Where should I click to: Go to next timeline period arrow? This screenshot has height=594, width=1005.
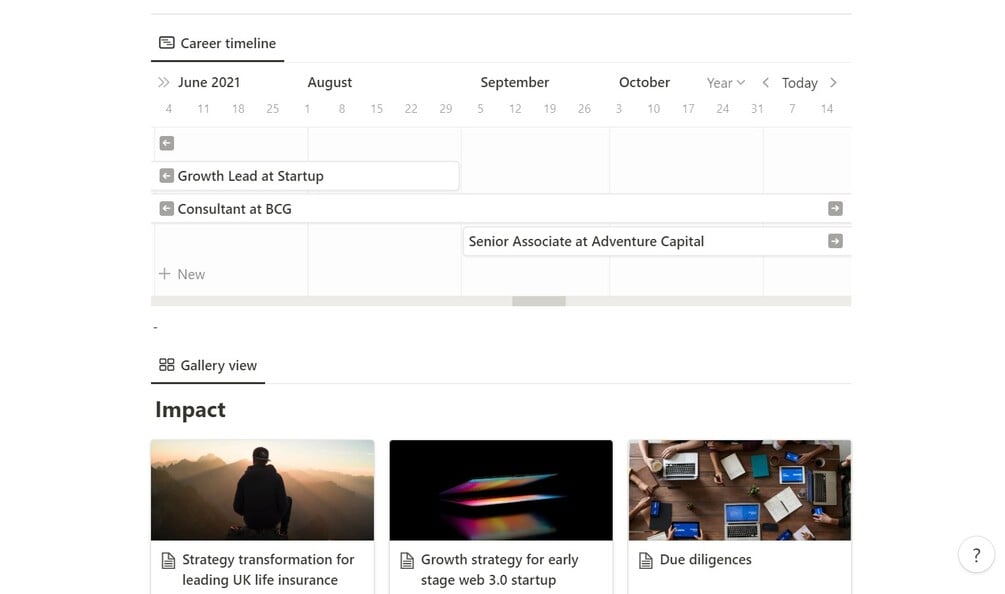pyautogui.click(x=833, y=82)
